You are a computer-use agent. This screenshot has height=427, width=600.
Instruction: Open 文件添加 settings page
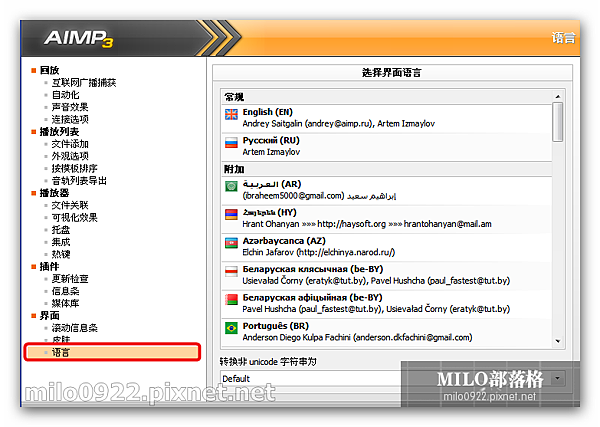(x=70, y=144)
